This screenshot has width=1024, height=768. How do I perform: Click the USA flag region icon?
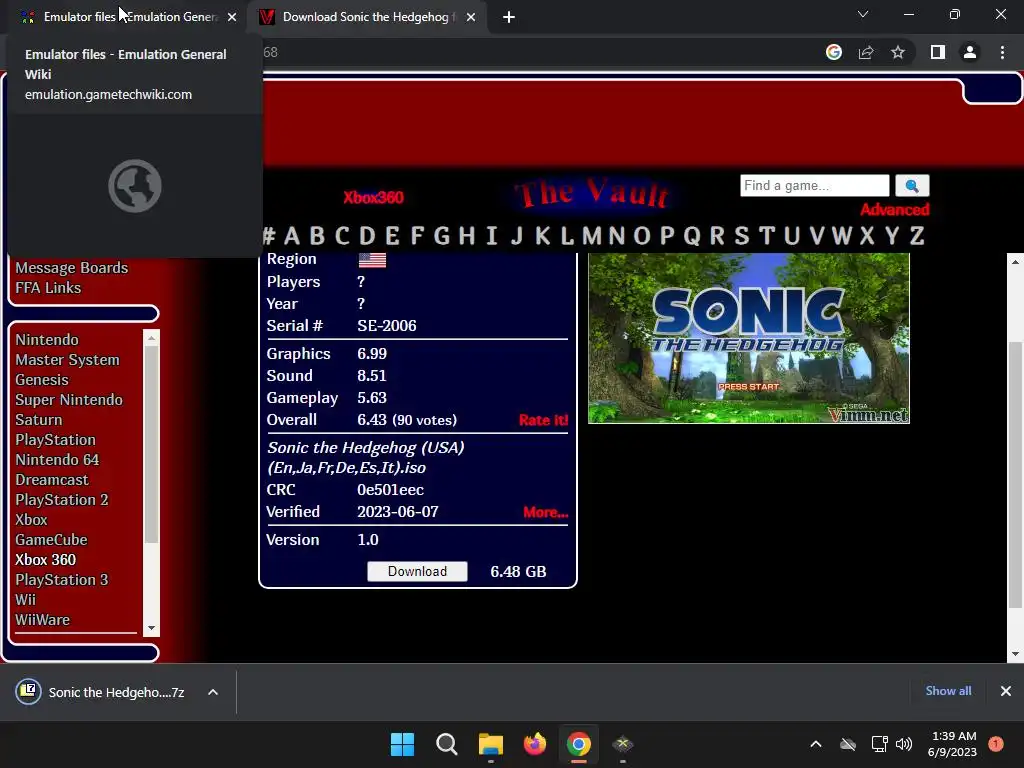point(372,260)
